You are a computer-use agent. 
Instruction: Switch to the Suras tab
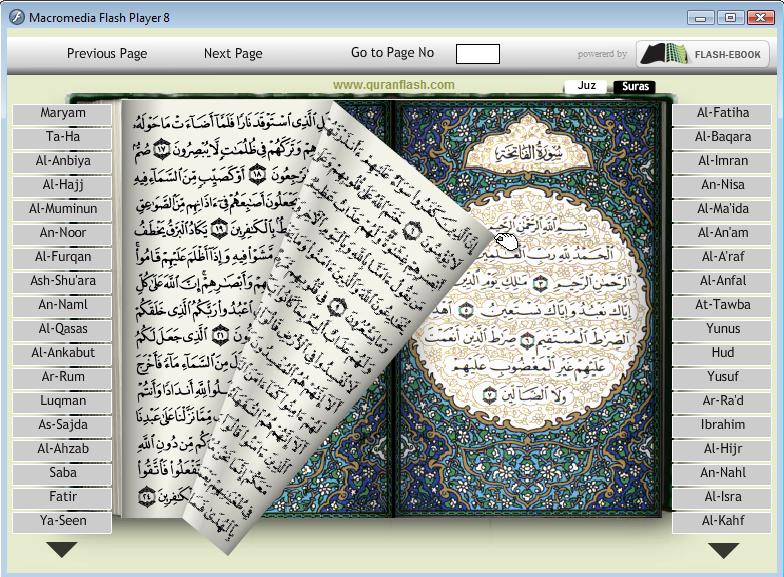click(635, 86)
